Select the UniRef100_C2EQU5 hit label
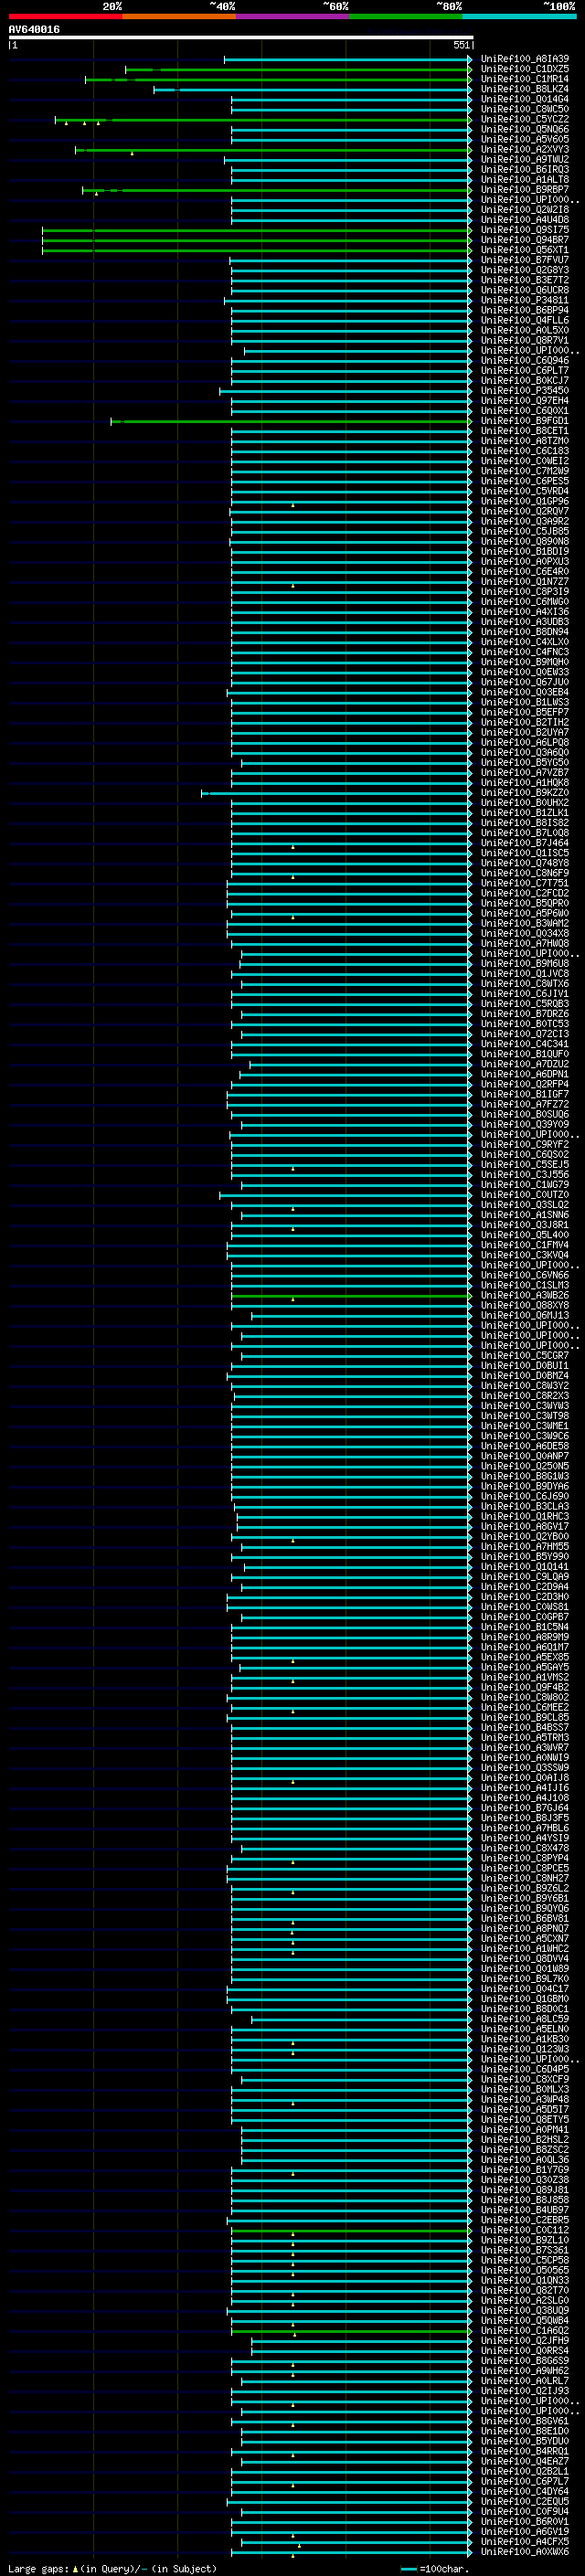Screen dimensions: 585x2576 pos(525,2502)
